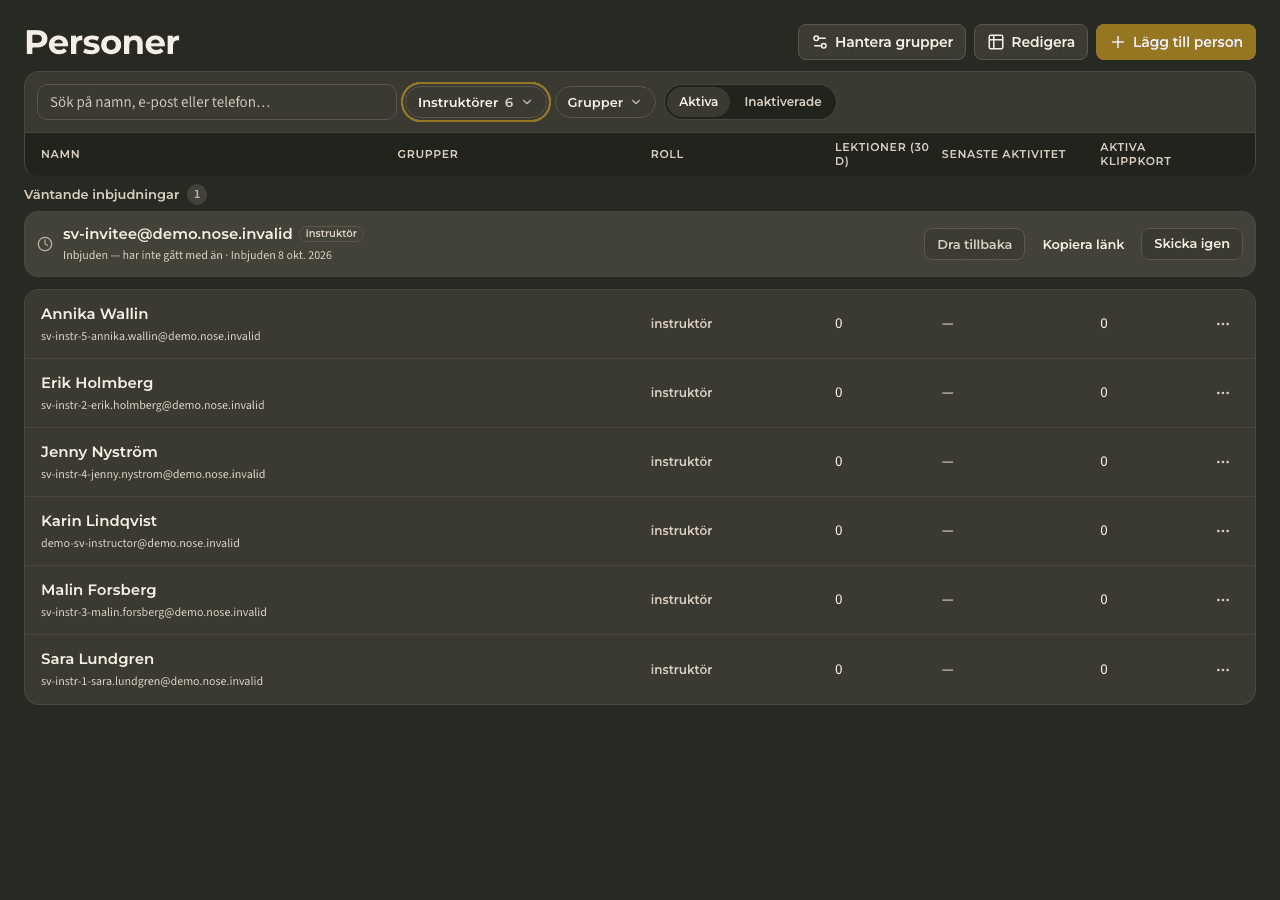
Task: Open more options for Annika Wallin
Action: pyautogui.click(x=1222, y=324)
